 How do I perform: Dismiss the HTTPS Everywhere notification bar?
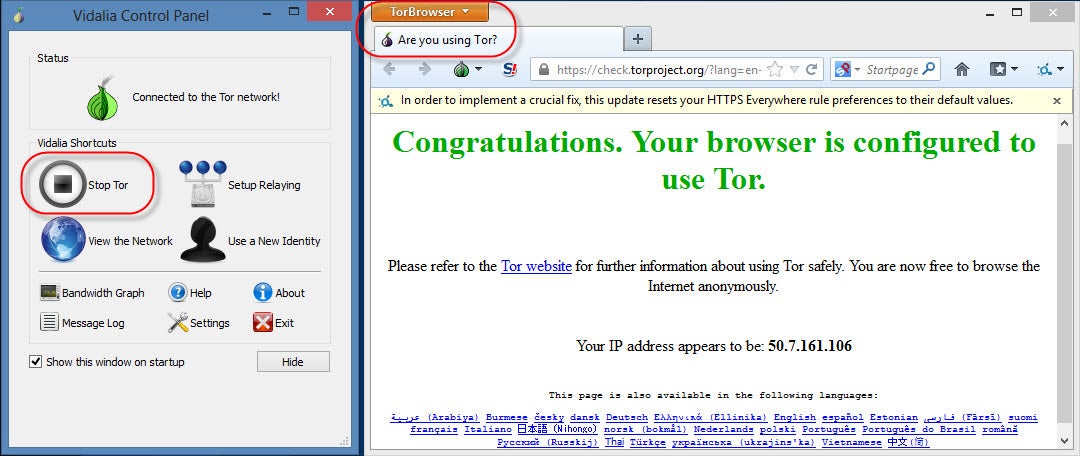click(x=1057, y=101)
